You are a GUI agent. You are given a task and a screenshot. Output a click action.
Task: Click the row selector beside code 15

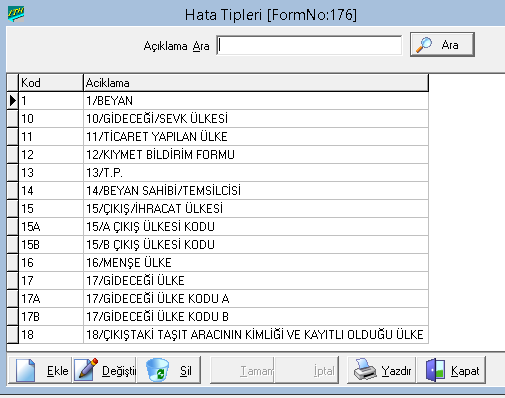tap(12, 209)
